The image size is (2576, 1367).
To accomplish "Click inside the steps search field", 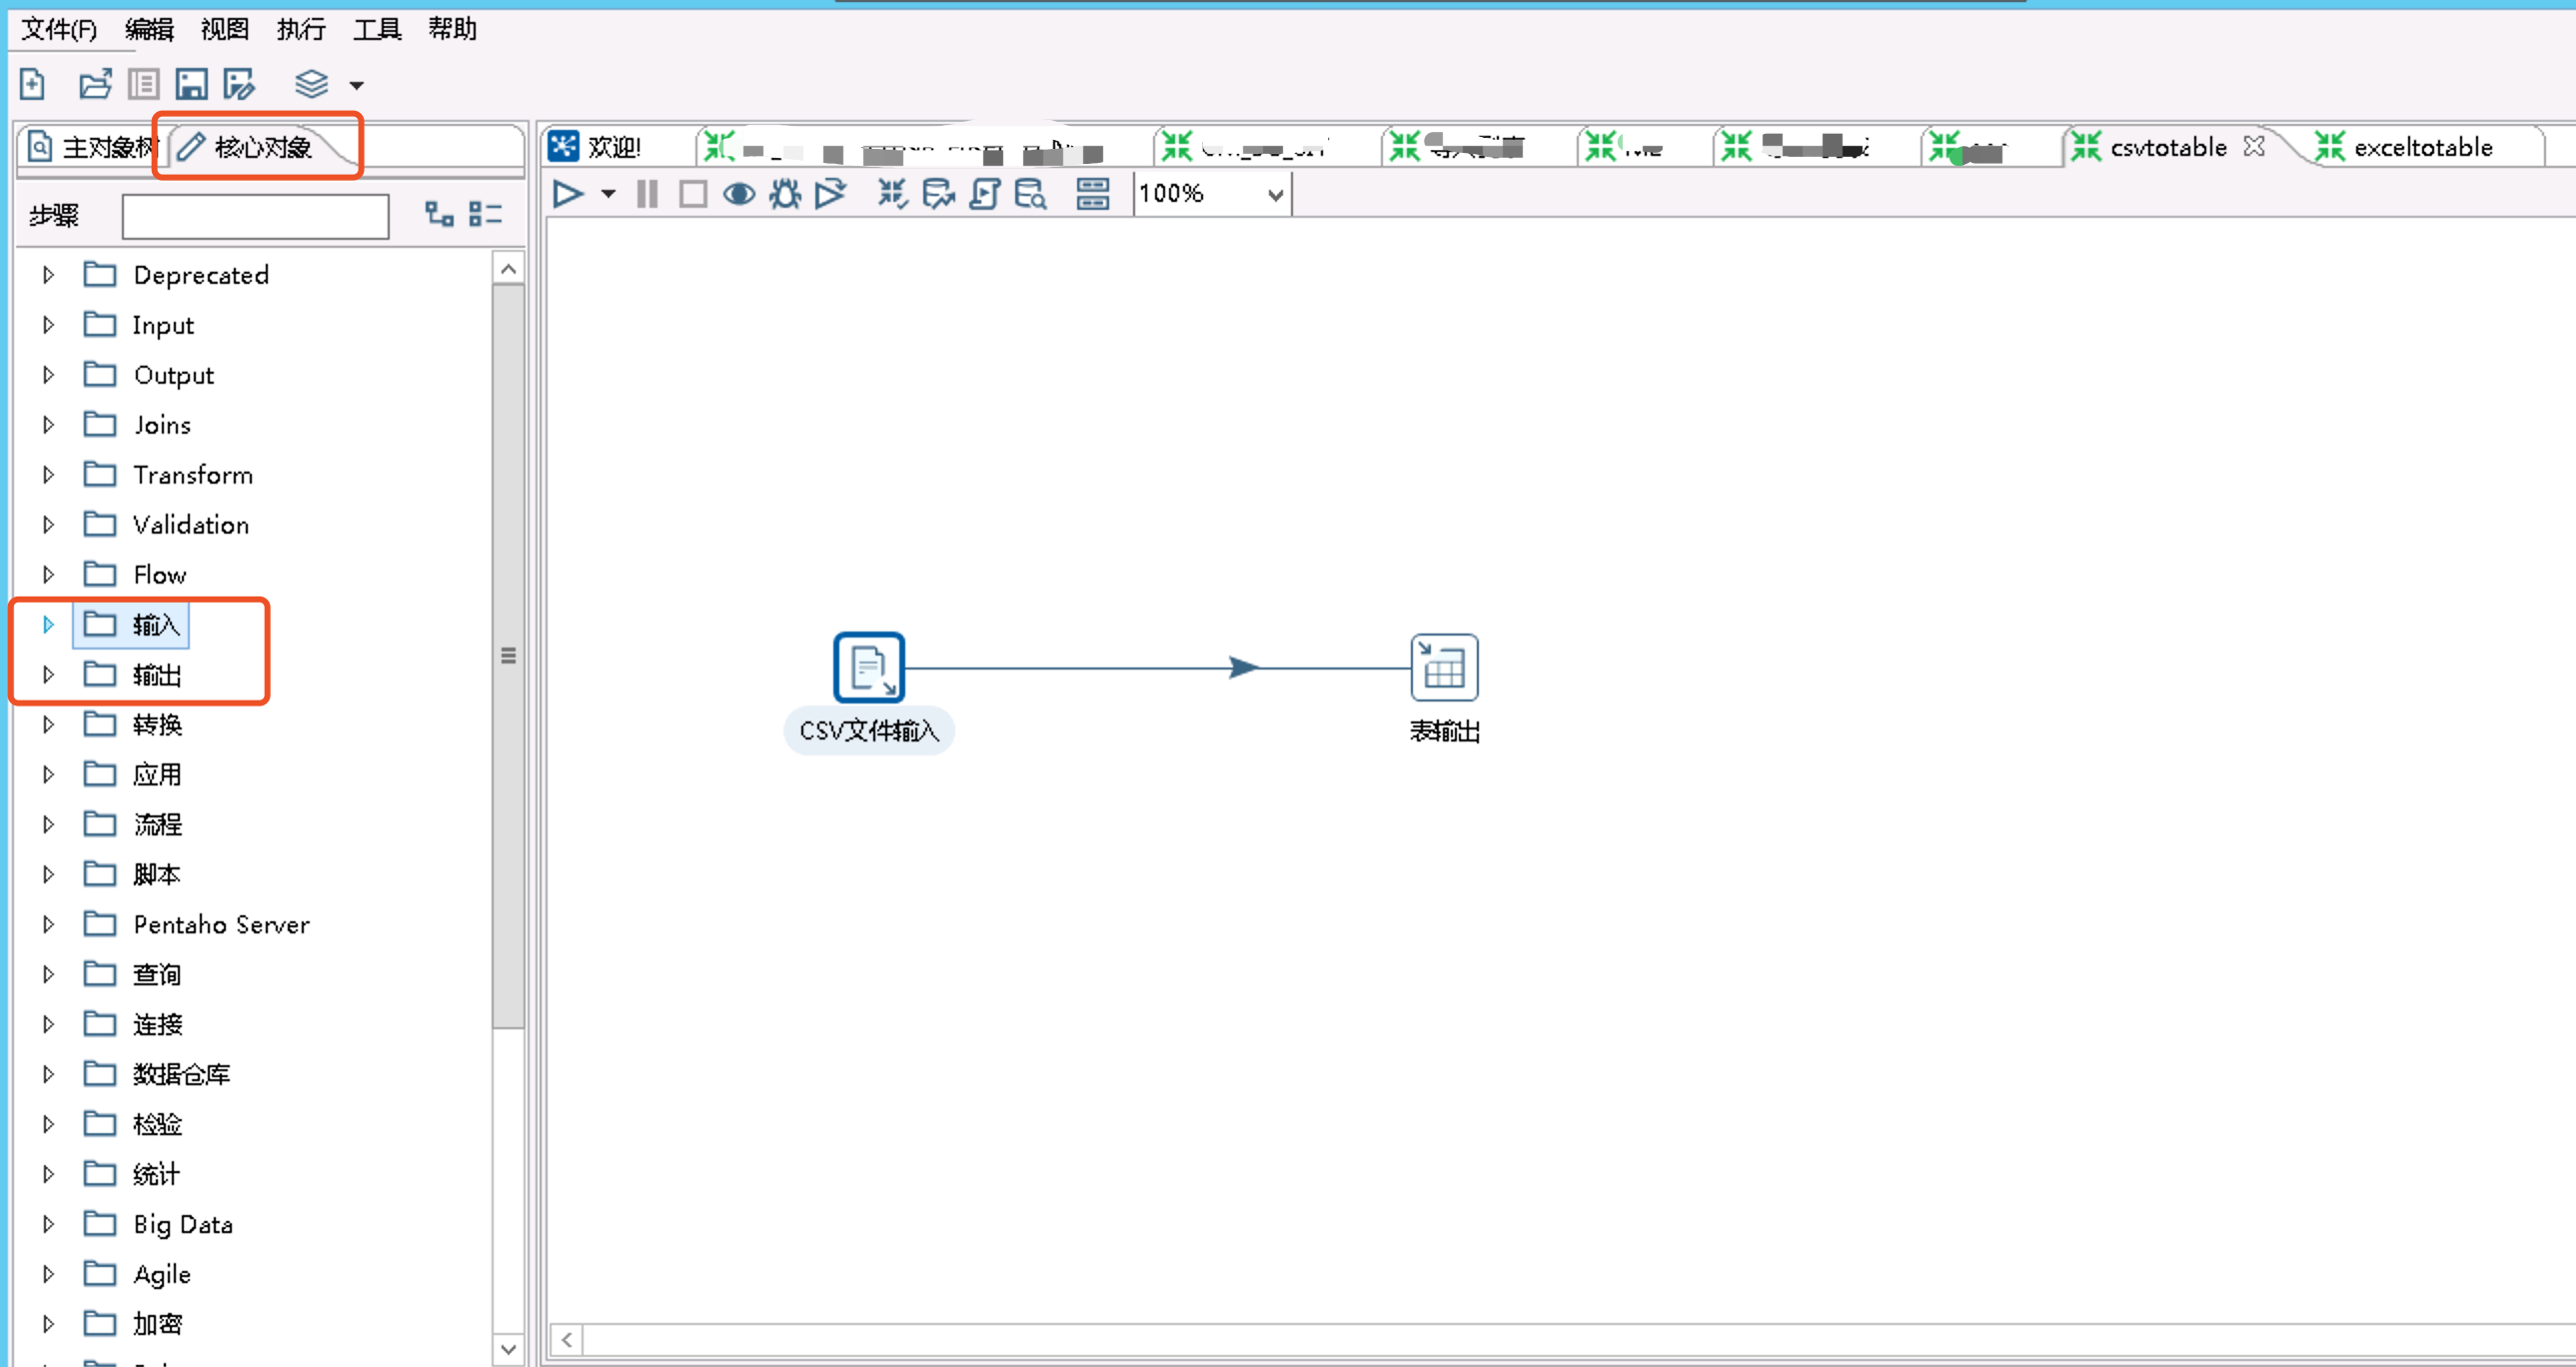I will coord(254,215).
